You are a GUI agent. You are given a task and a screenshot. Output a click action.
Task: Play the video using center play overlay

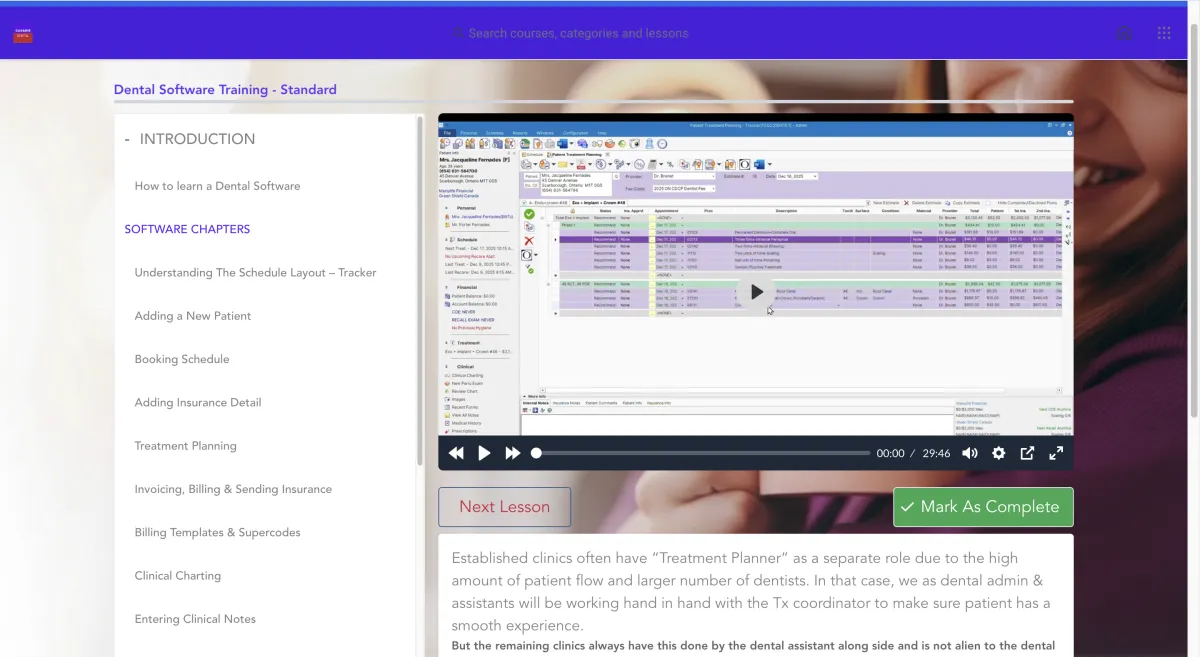point(757,292)
